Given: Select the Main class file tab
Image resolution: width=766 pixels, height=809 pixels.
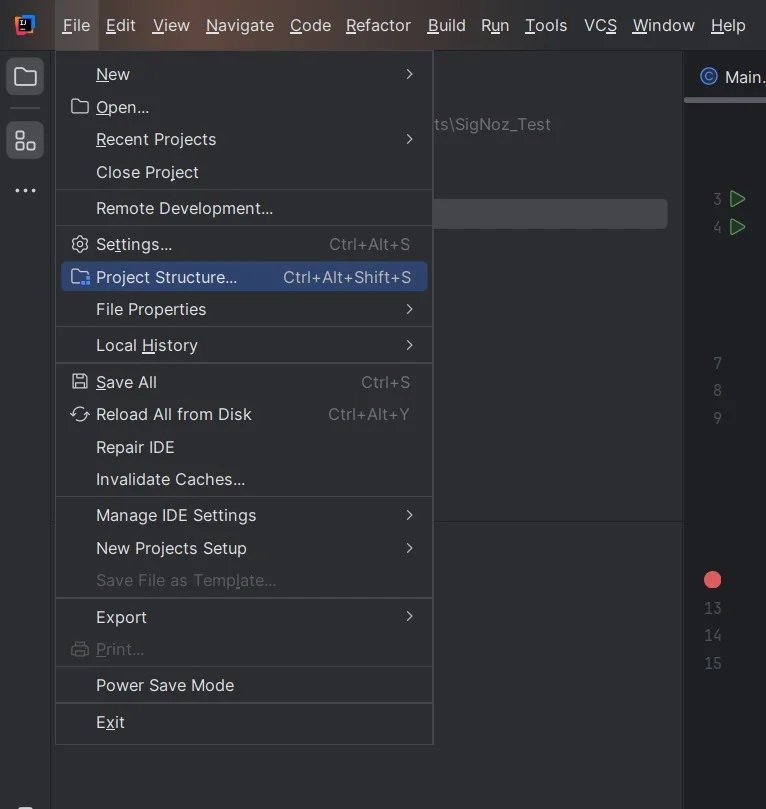Looking at the screenshot, I should [732, 77].
